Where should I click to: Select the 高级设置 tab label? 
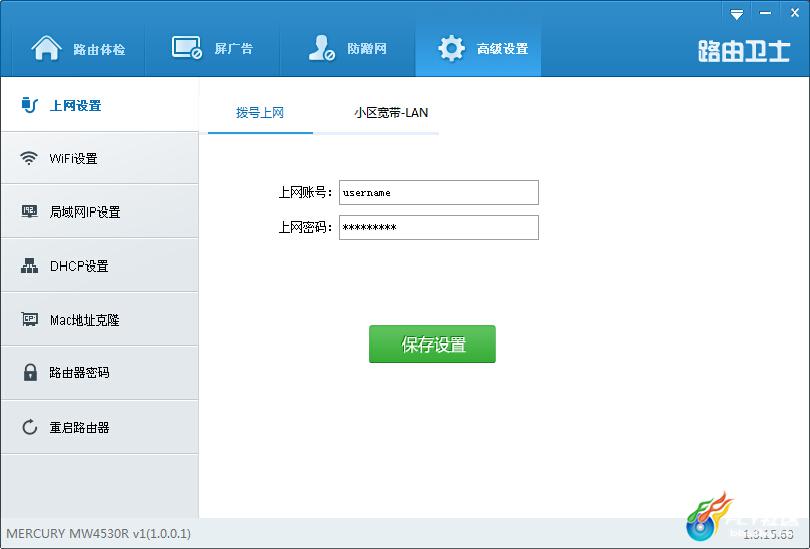503,49
